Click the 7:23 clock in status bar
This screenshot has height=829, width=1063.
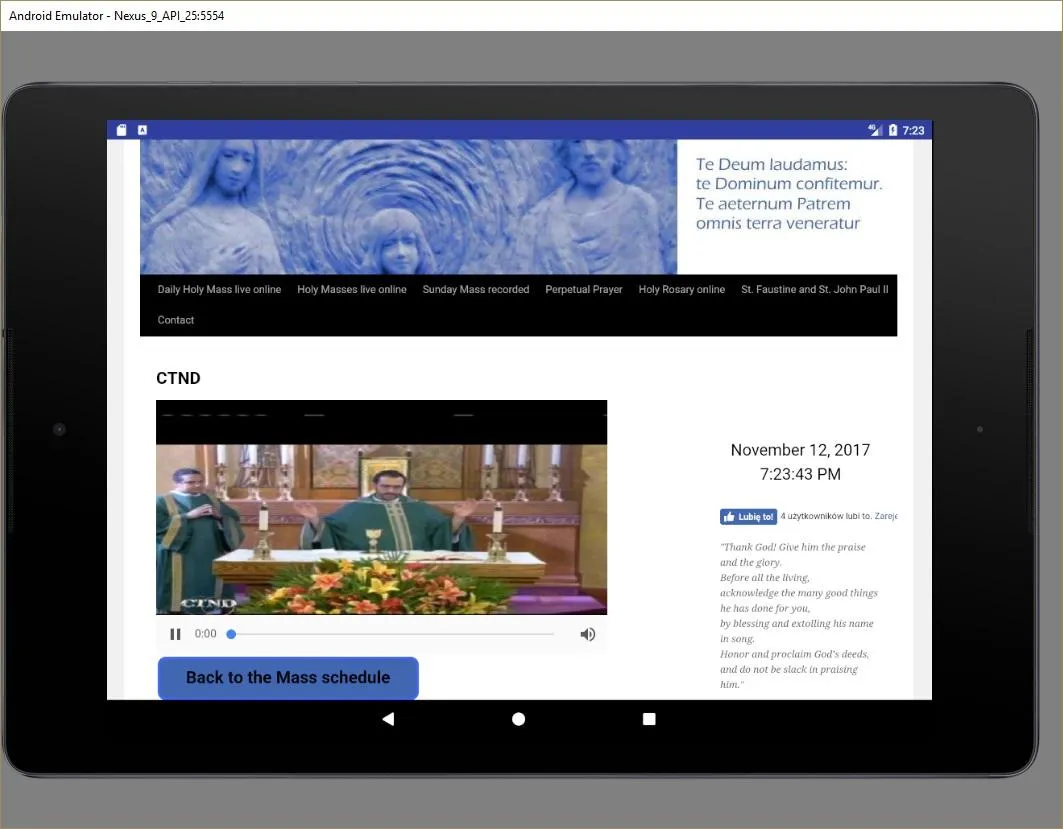[913, 130]
